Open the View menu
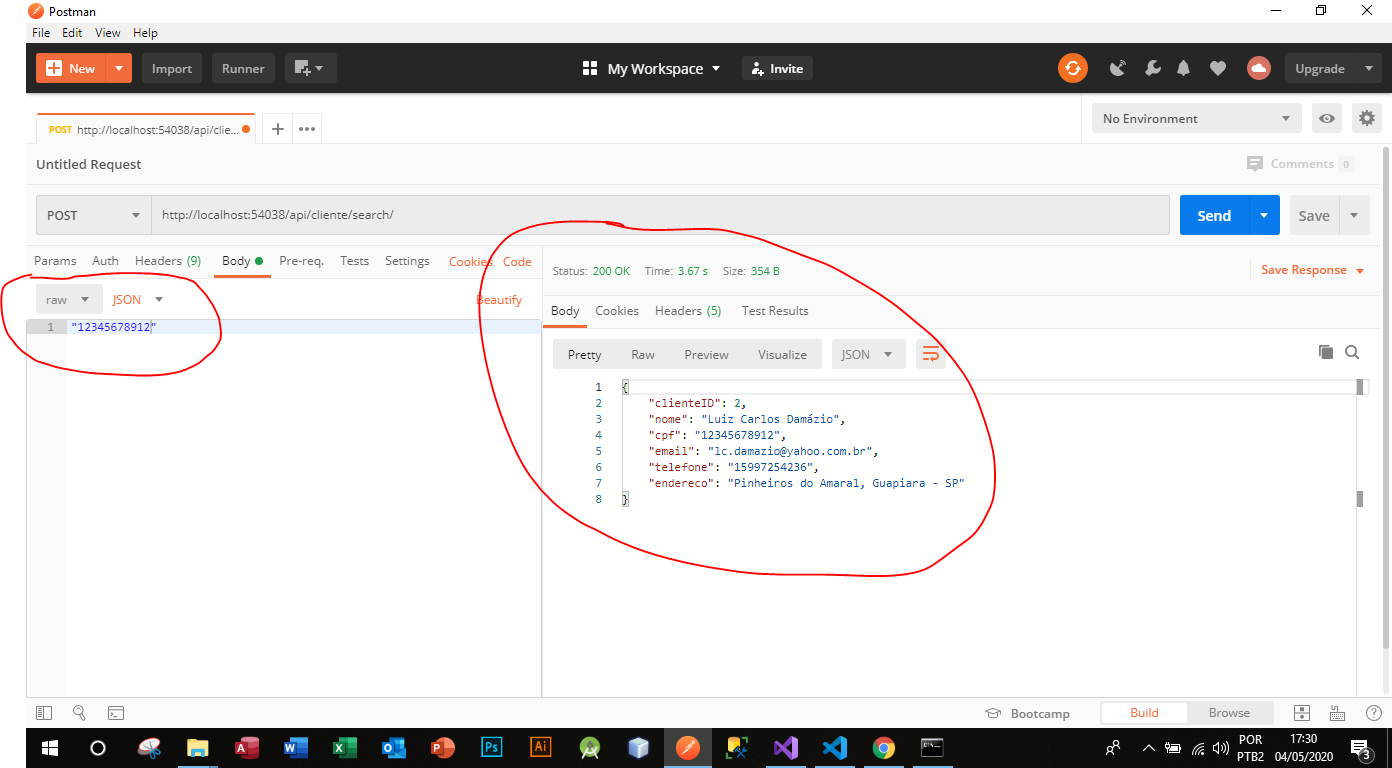Viewport: 1392px width, 768px height. pyautogui.click(x=108, y=32)
